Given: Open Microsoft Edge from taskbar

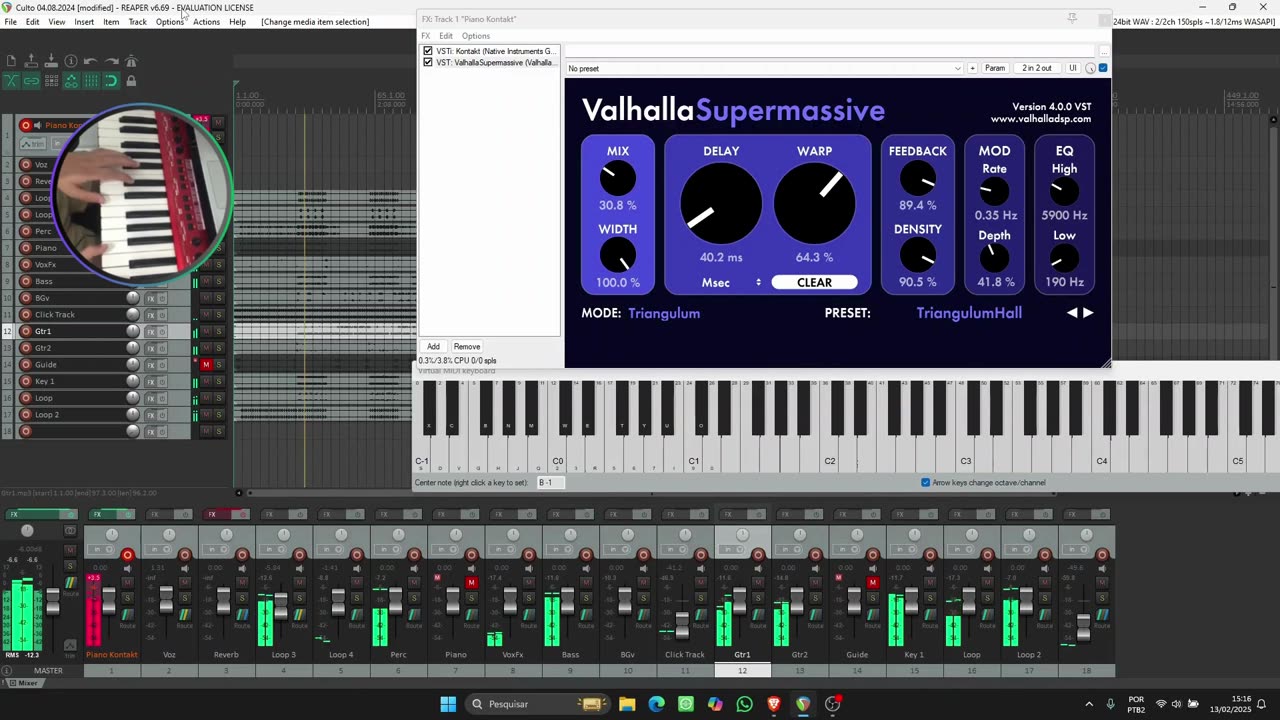Looking at the screenshot, I should coord(656,704).
